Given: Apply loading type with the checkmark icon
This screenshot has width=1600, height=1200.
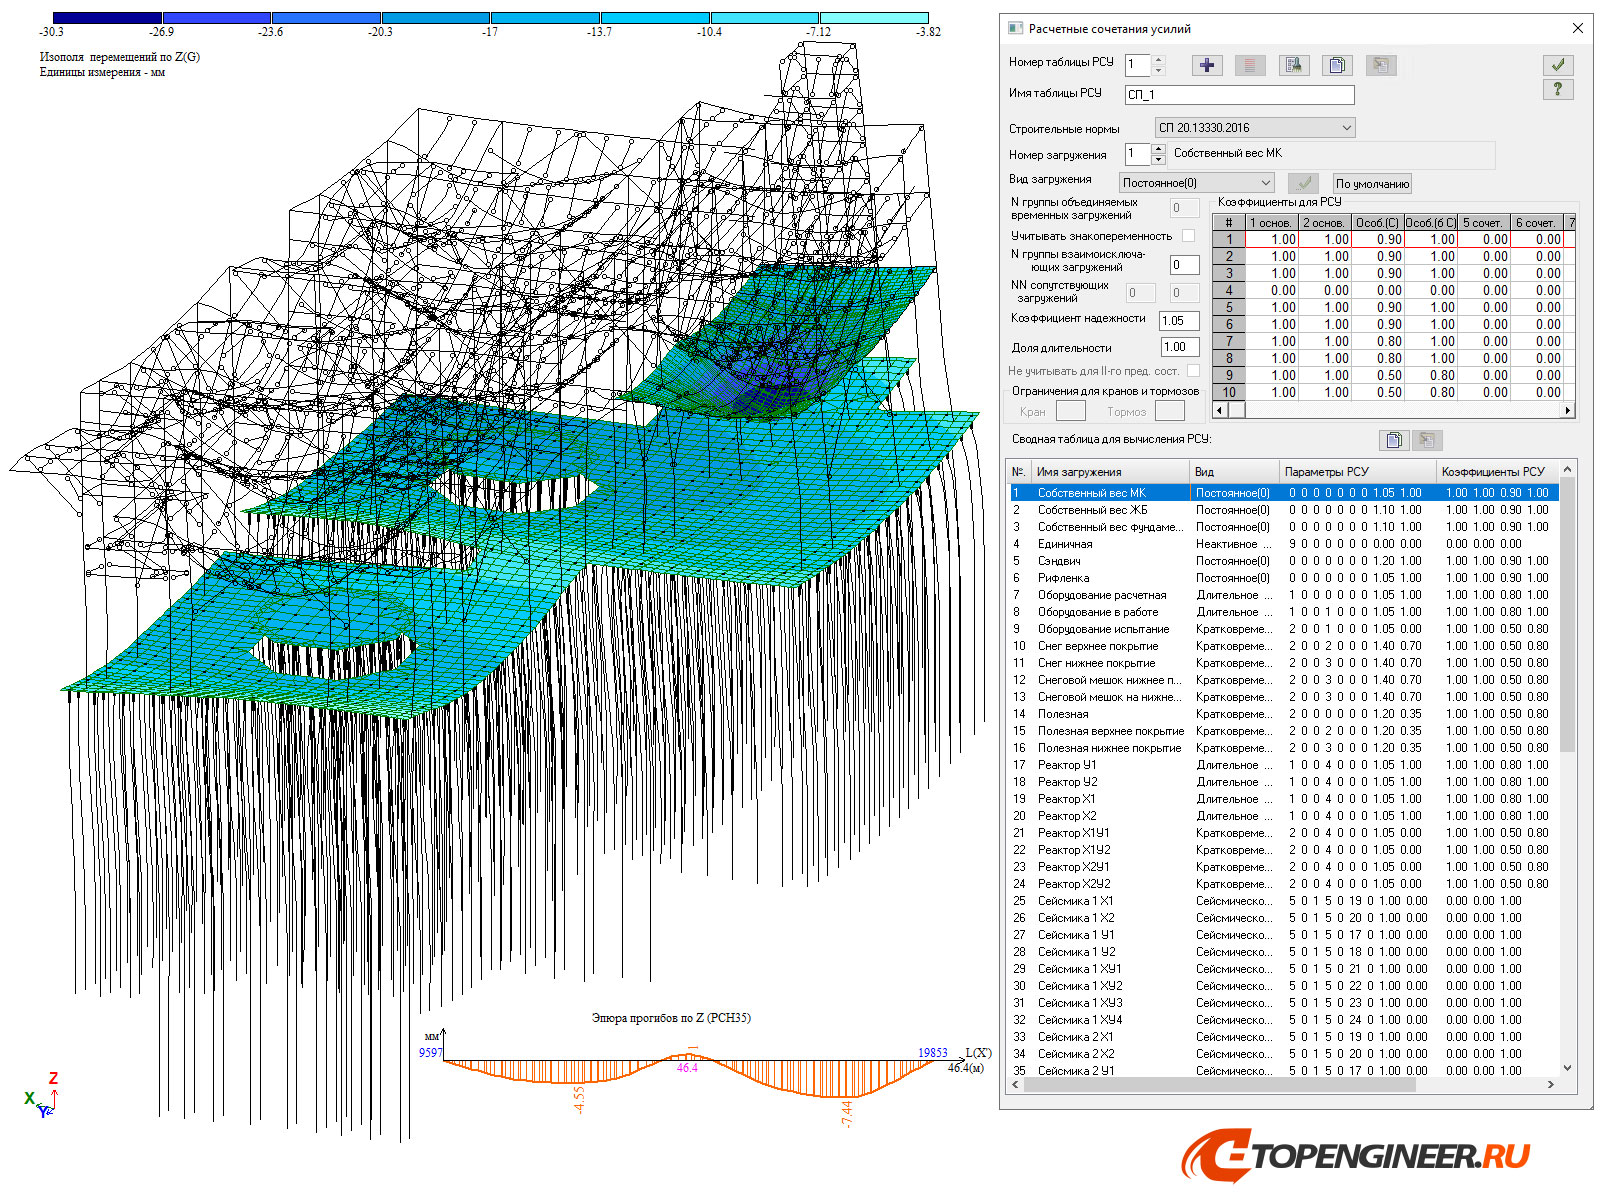Looking at the screenshot, I should click(x=1303, y=183).
